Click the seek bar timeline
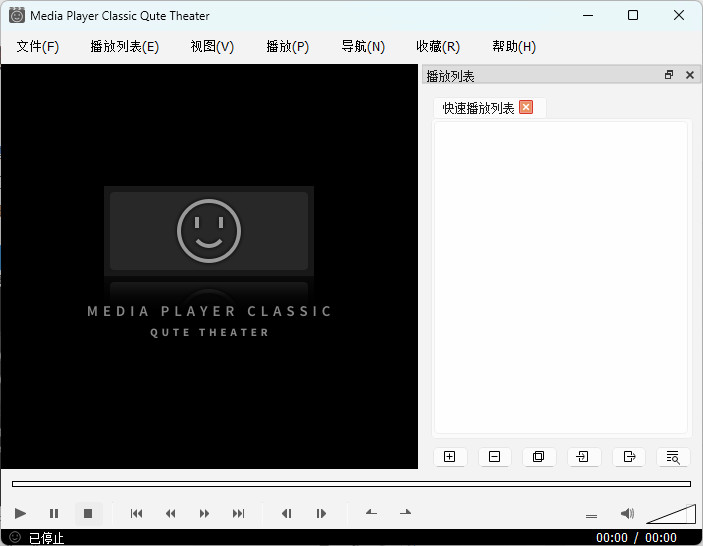The height and width of the screenshot is (546, 703). click(351, 484)
